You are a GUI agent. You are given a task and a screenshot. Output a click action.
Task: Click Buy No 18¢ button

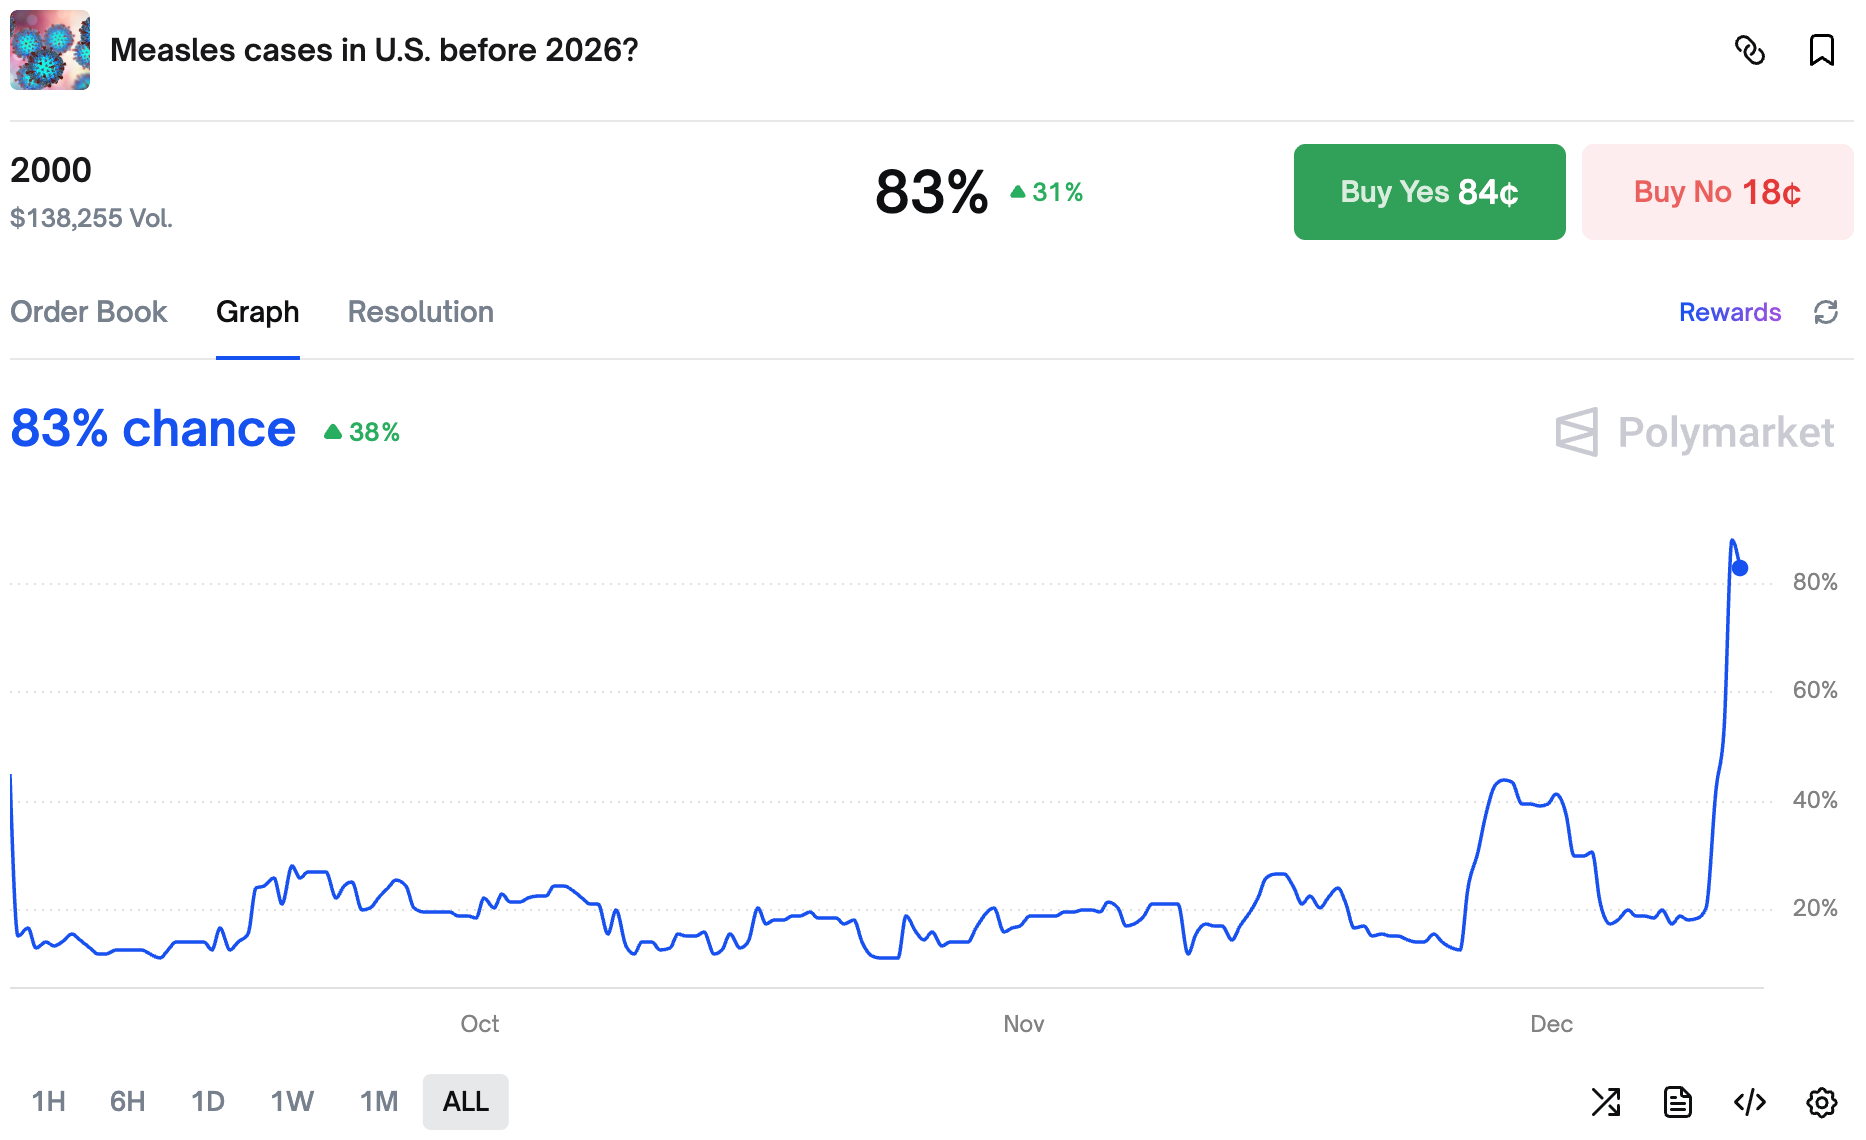point(1717,192)
